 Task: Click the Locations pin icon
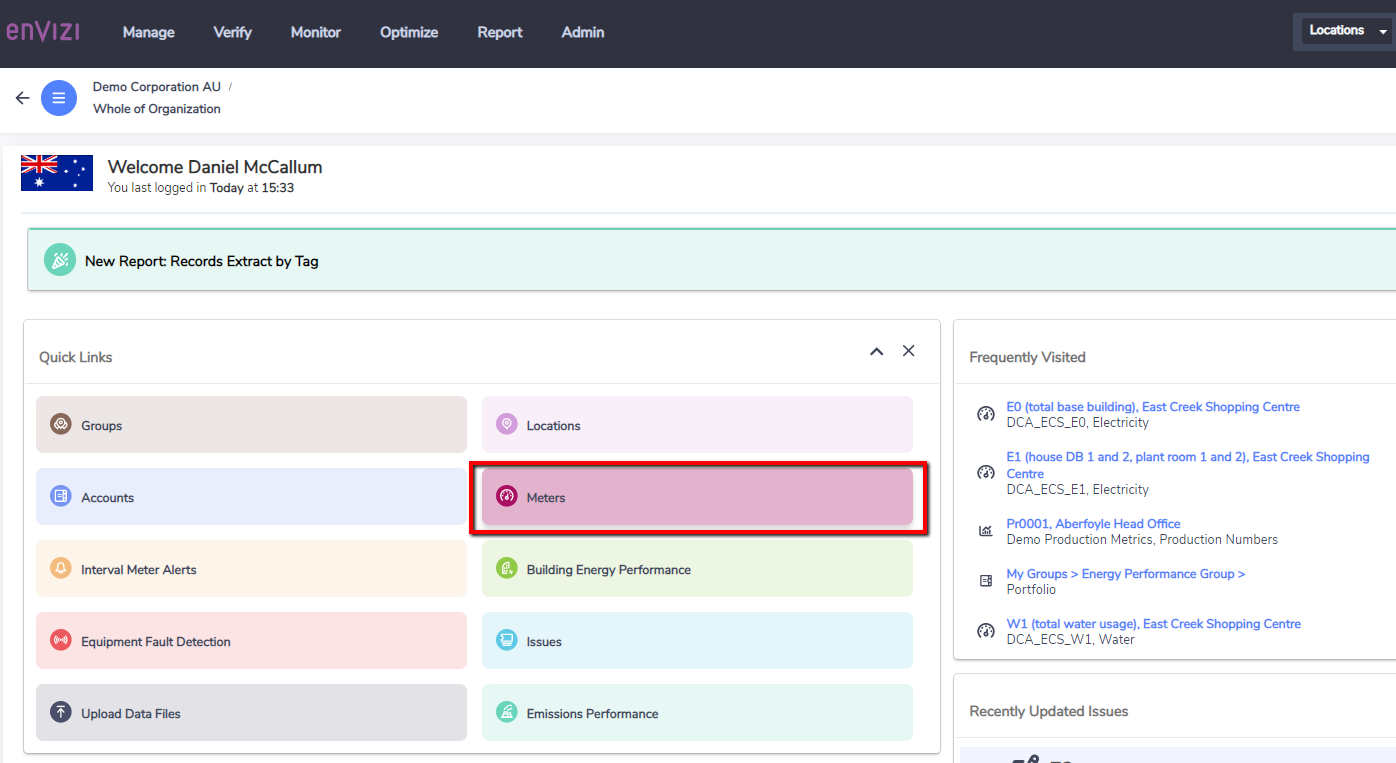(x=507, y=425)
